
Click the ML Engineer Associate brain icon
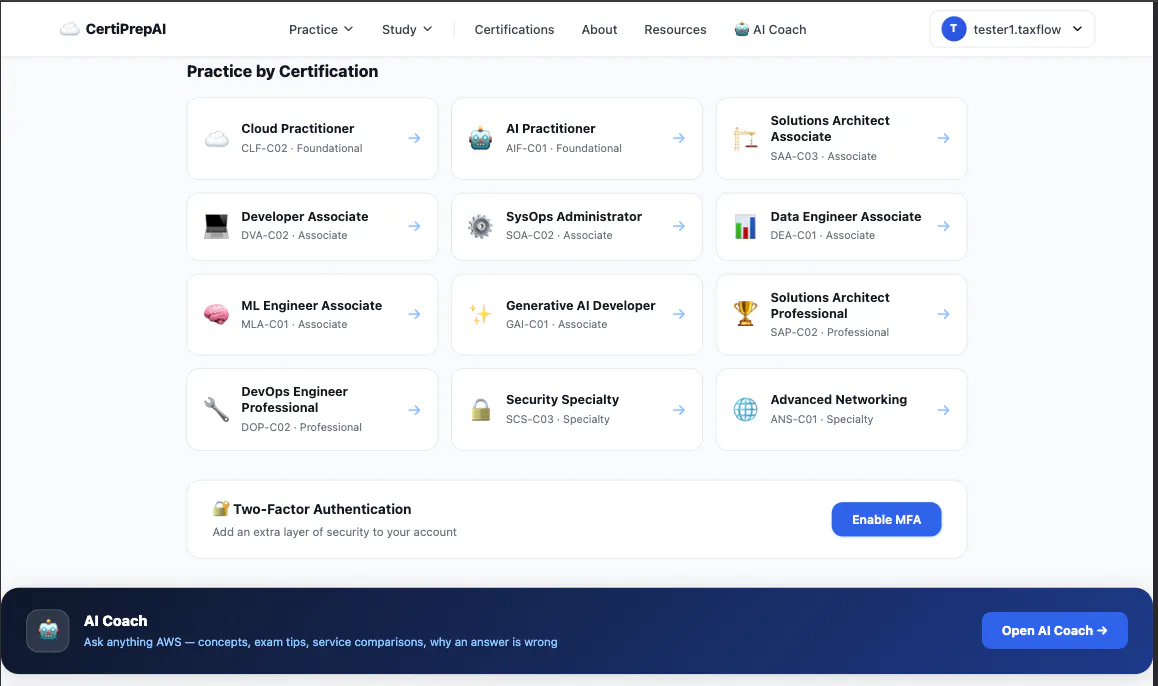tap(216, 315)
